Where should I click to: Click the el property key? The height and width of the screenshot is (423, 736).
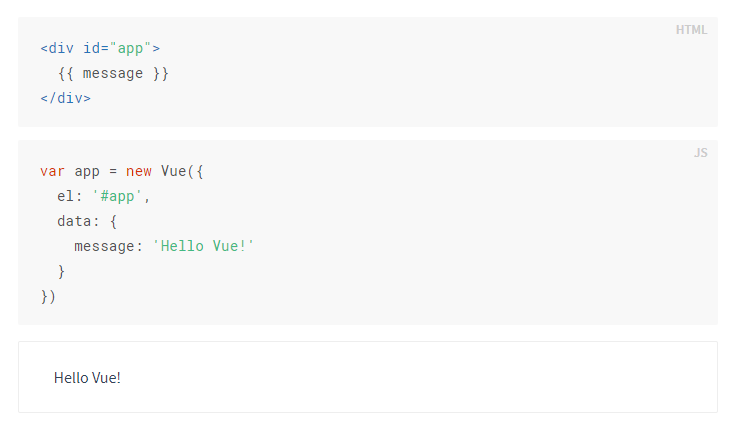coord(65,196)
